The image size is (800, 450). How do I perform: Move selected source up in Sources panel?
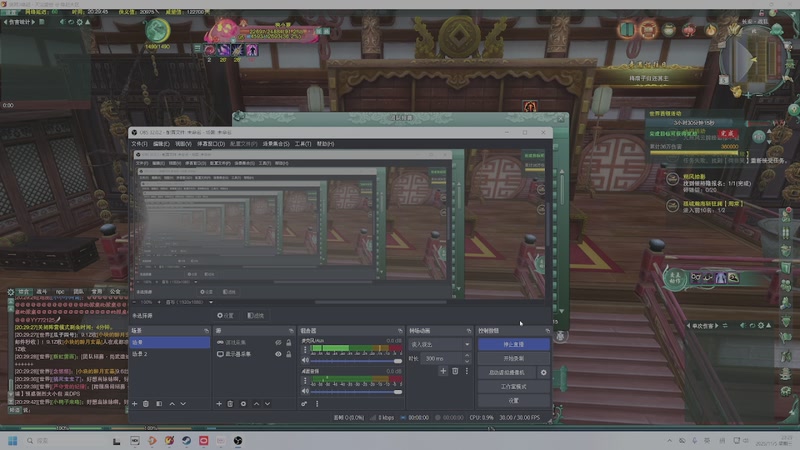[256, 404]
